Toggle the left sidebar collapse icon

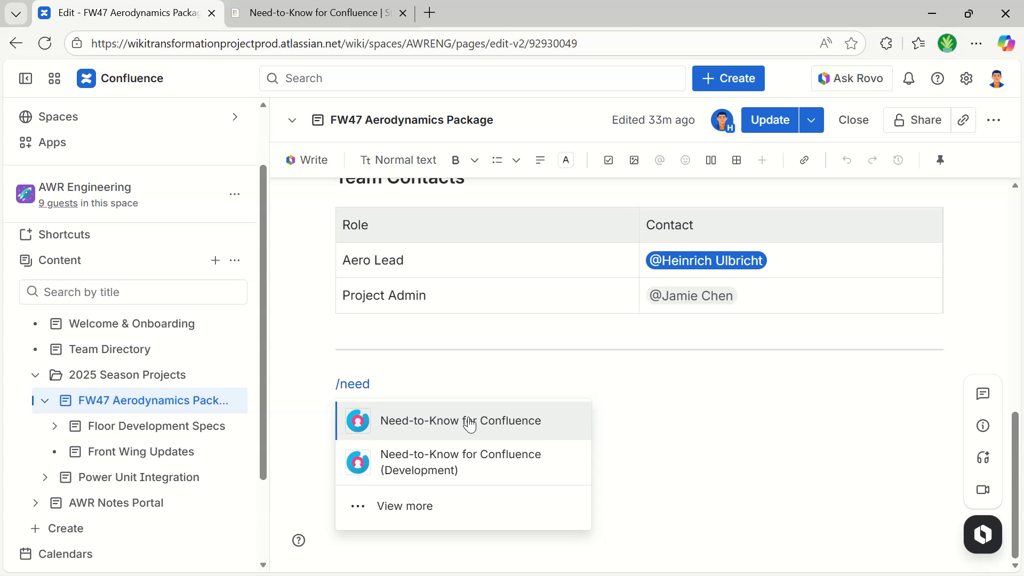pos(25,78)
